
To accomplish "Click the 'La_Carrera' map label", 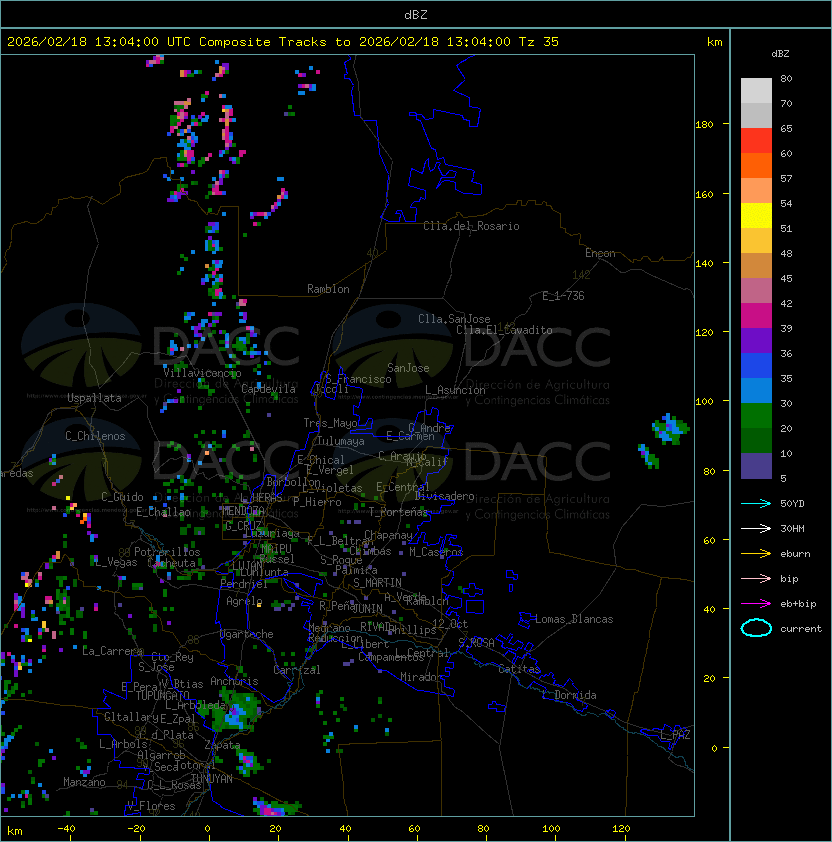I will (x=112, y=651).
